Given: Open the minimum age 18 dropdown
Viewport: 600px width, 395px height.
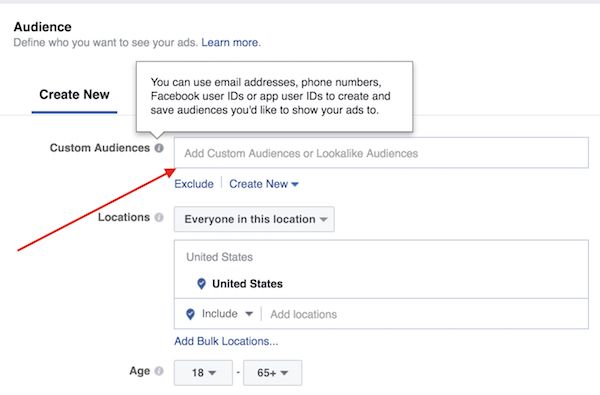Looking at the screenshot, I should pos(203,372).
